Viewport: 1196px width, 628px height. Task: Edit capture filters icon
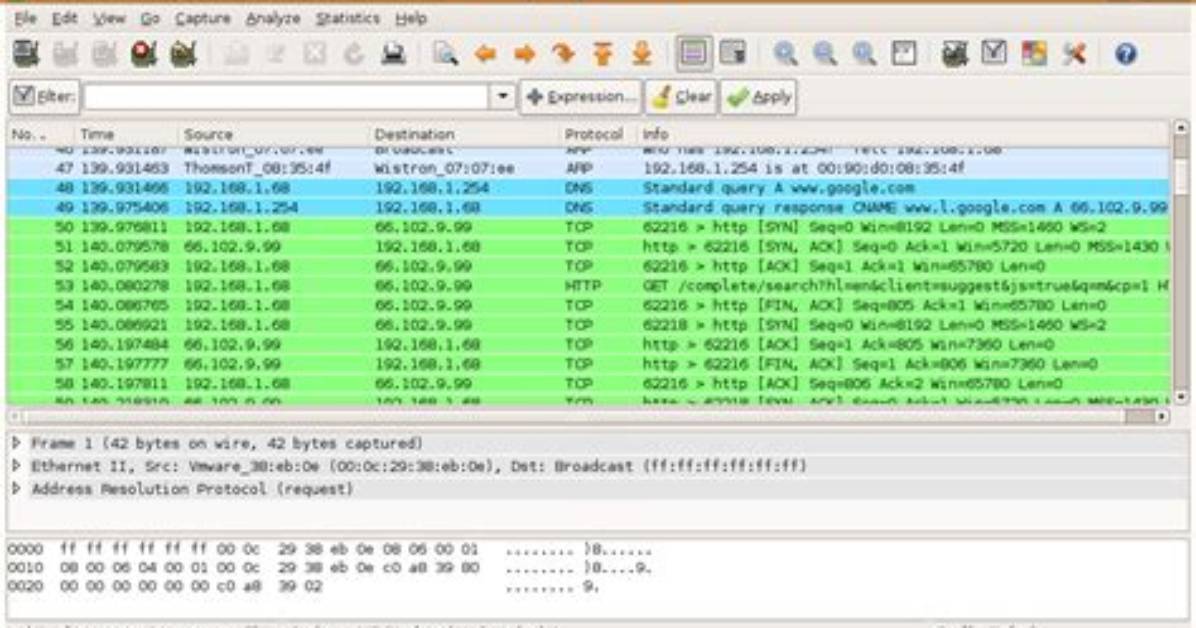(954, 53)
